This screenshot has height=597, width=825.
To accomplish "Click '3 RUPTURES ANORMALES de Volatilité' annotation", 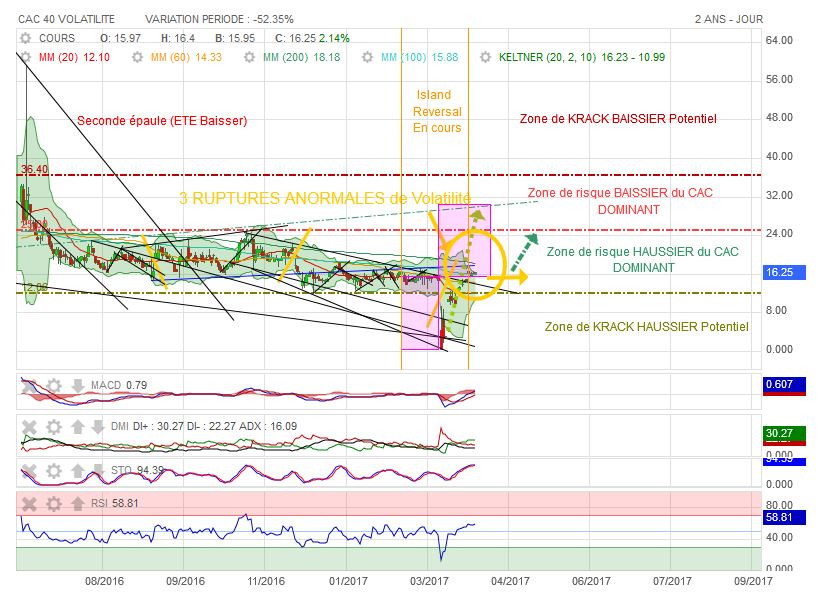I will click(x=325, y=198).
